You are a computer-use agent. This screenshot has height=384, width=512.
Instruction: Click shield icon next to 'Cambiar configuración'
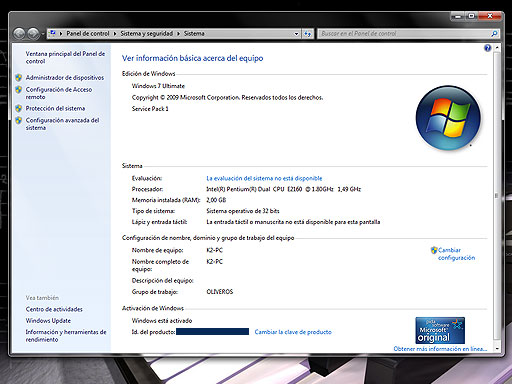click(434, 250)
